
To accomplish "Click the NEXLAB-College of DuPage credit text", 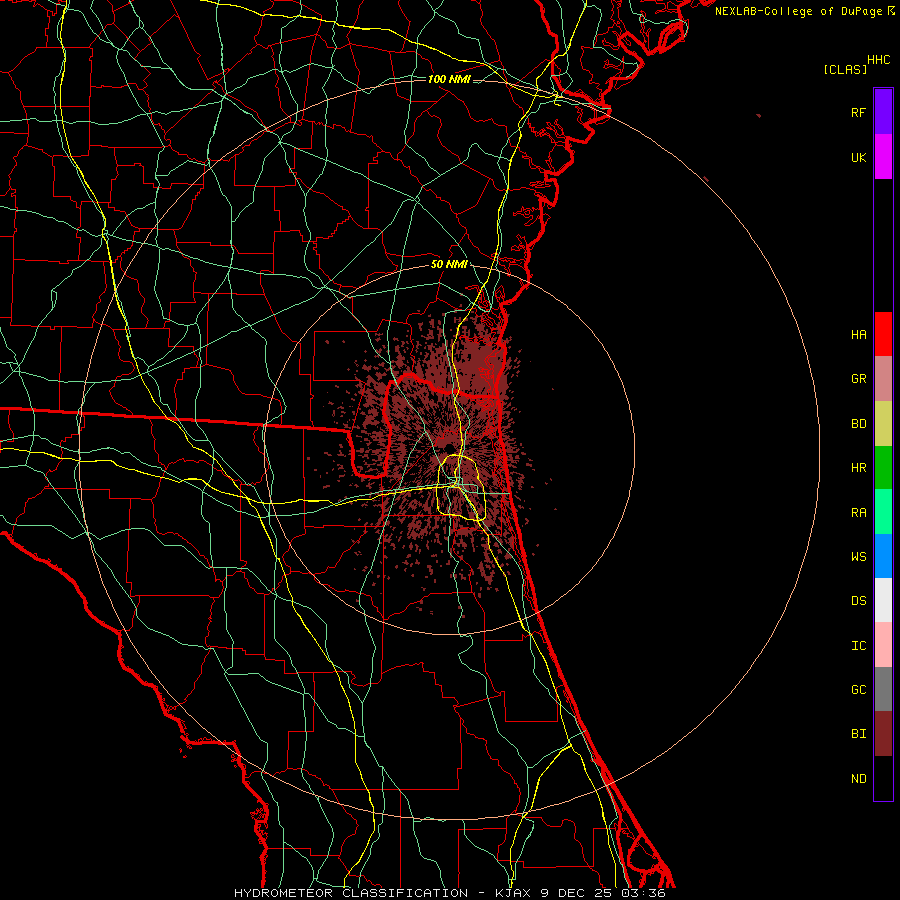I will point(798,11).
